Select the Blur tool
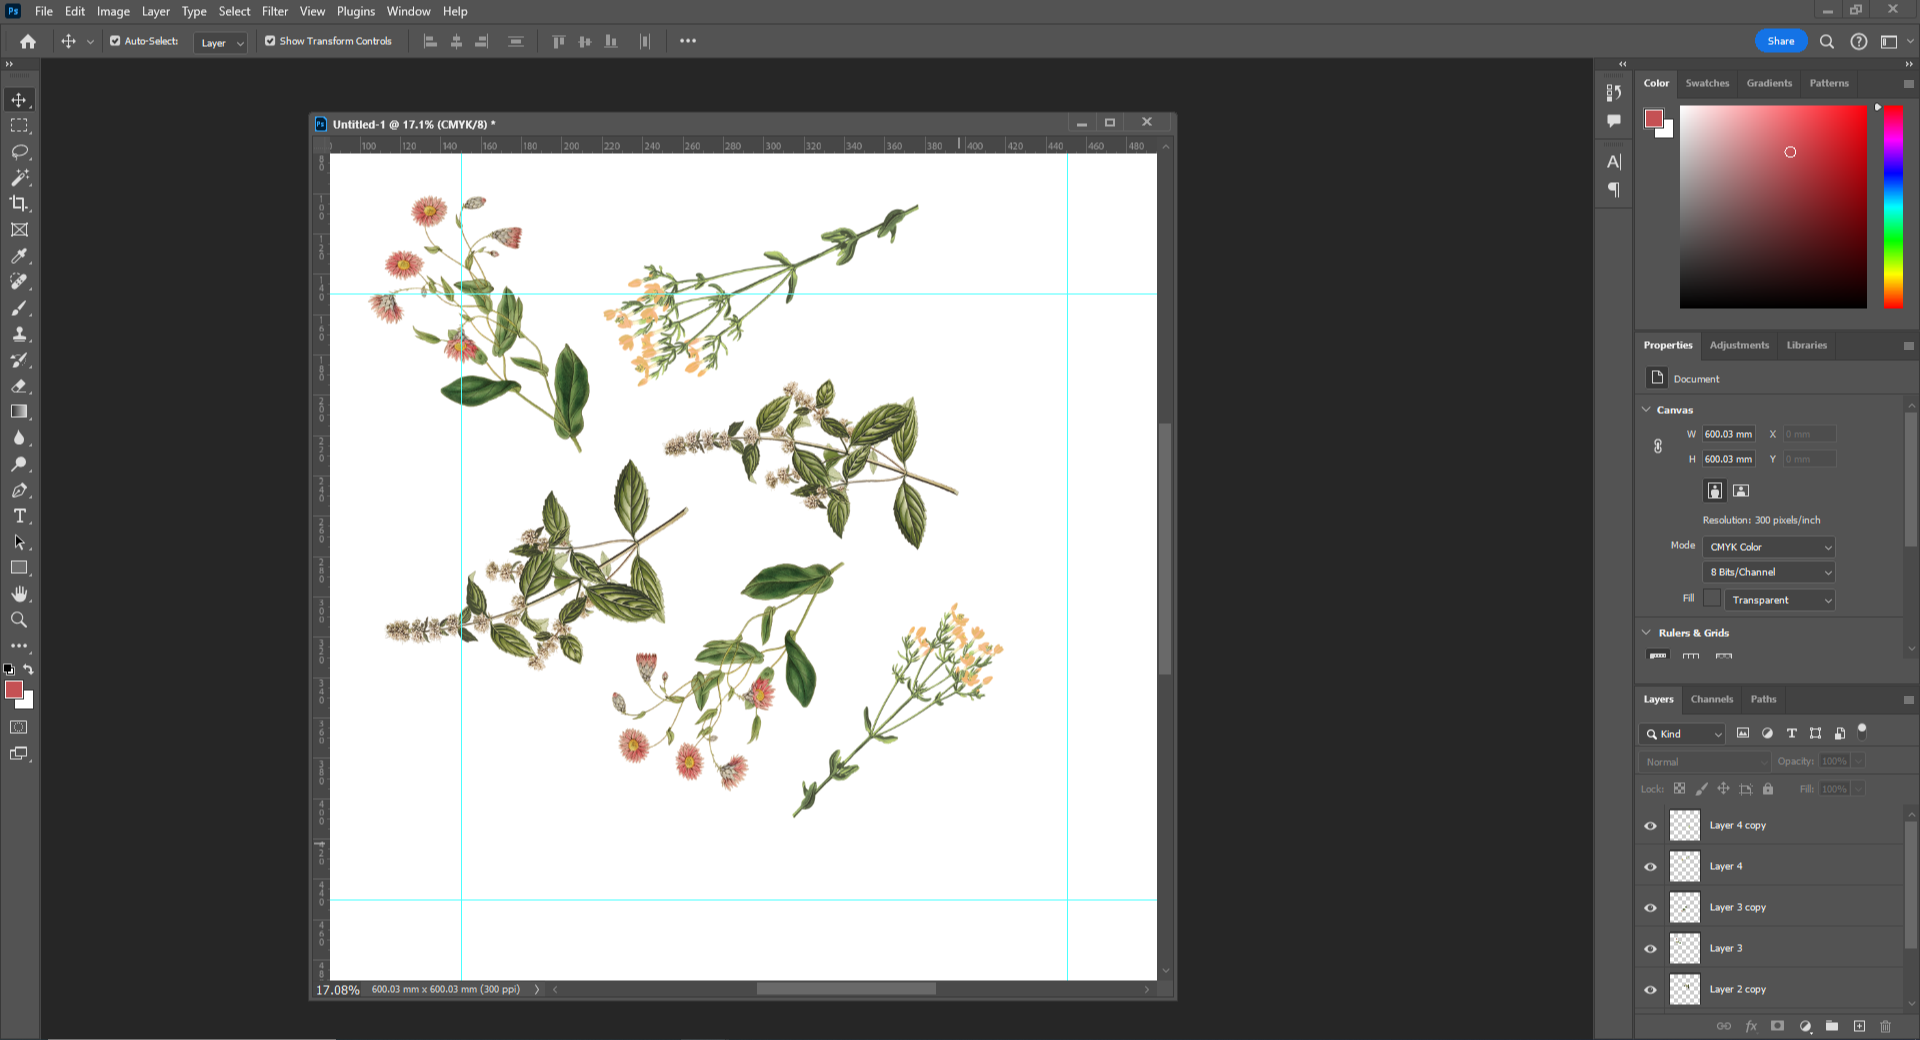This screenshot has height=1040, width=1920. [19, 438]
